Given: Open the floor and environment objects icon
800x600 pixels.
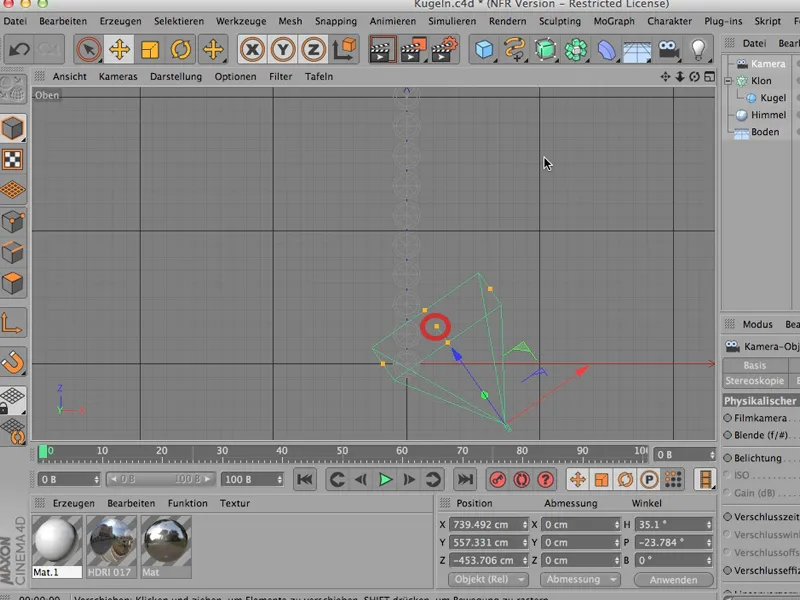Looking at the screenshot, I should (x=637, y=49).
